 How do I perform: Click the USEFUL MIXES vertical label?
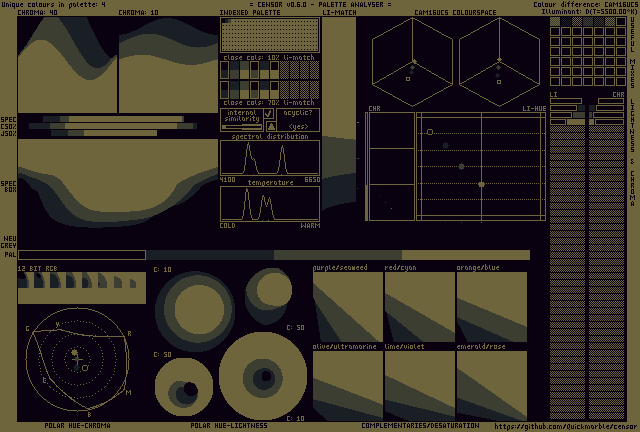(632, 52)
